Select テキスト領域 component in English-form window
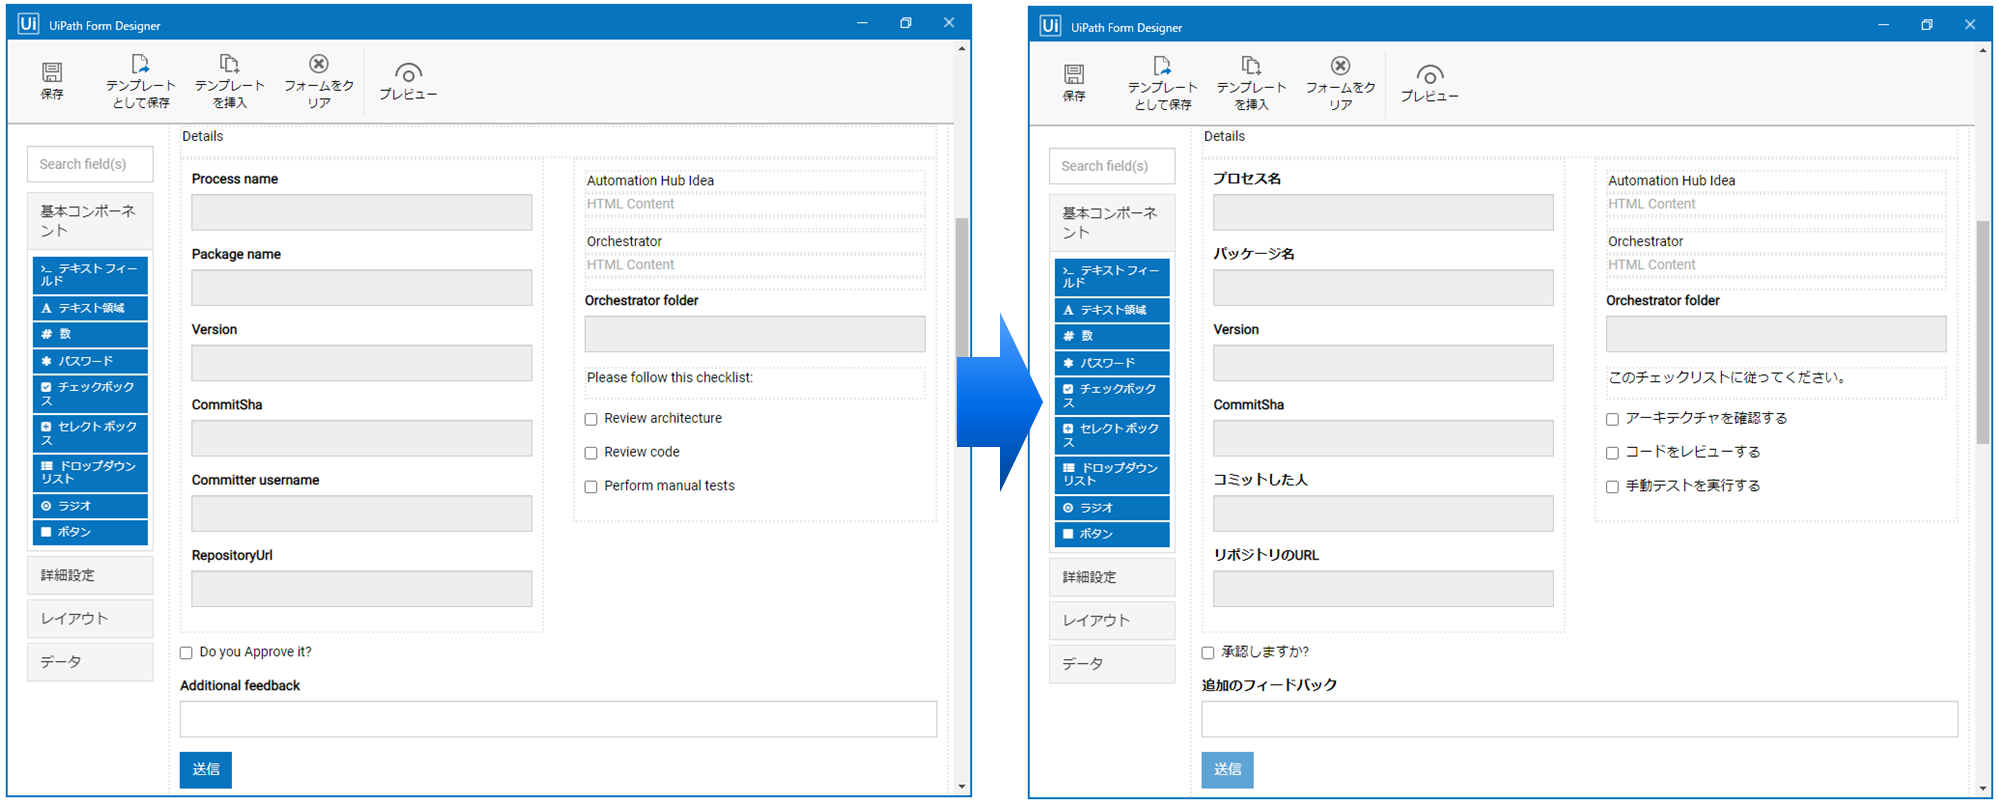This screenshot has width=1999, height=804. coord(90,308)
